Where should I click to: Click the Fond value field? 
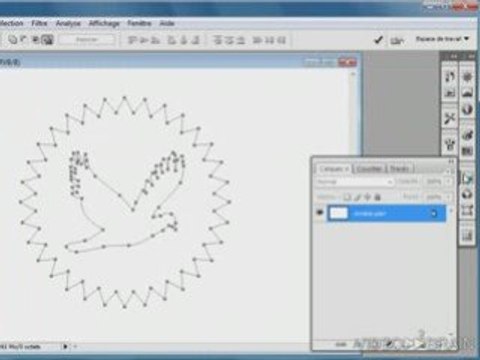pyautogui.click(x=434, y=197)
